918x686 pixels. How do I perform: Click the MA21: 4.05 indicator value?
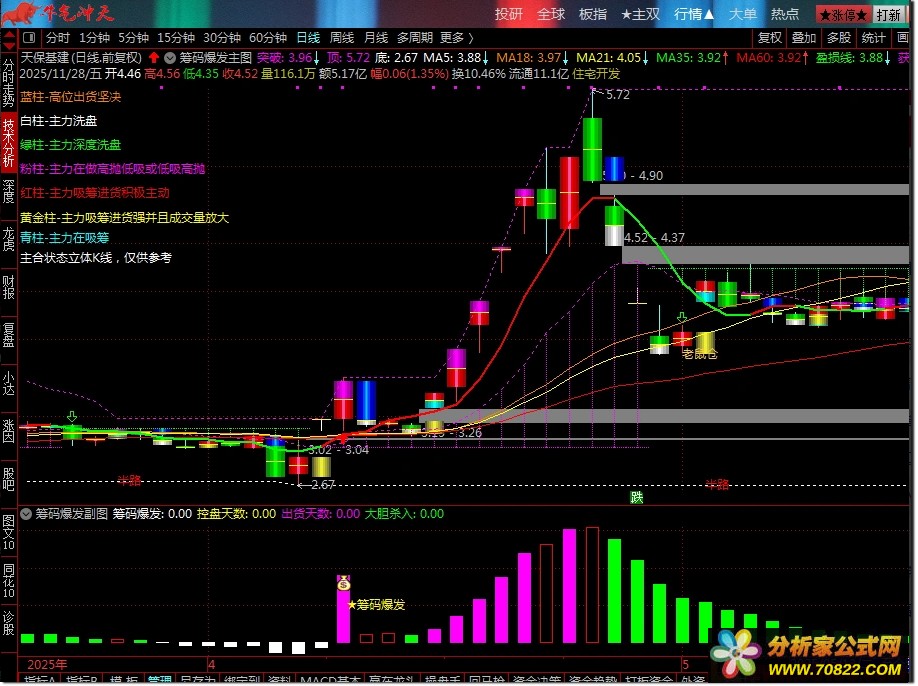[612, 58]
